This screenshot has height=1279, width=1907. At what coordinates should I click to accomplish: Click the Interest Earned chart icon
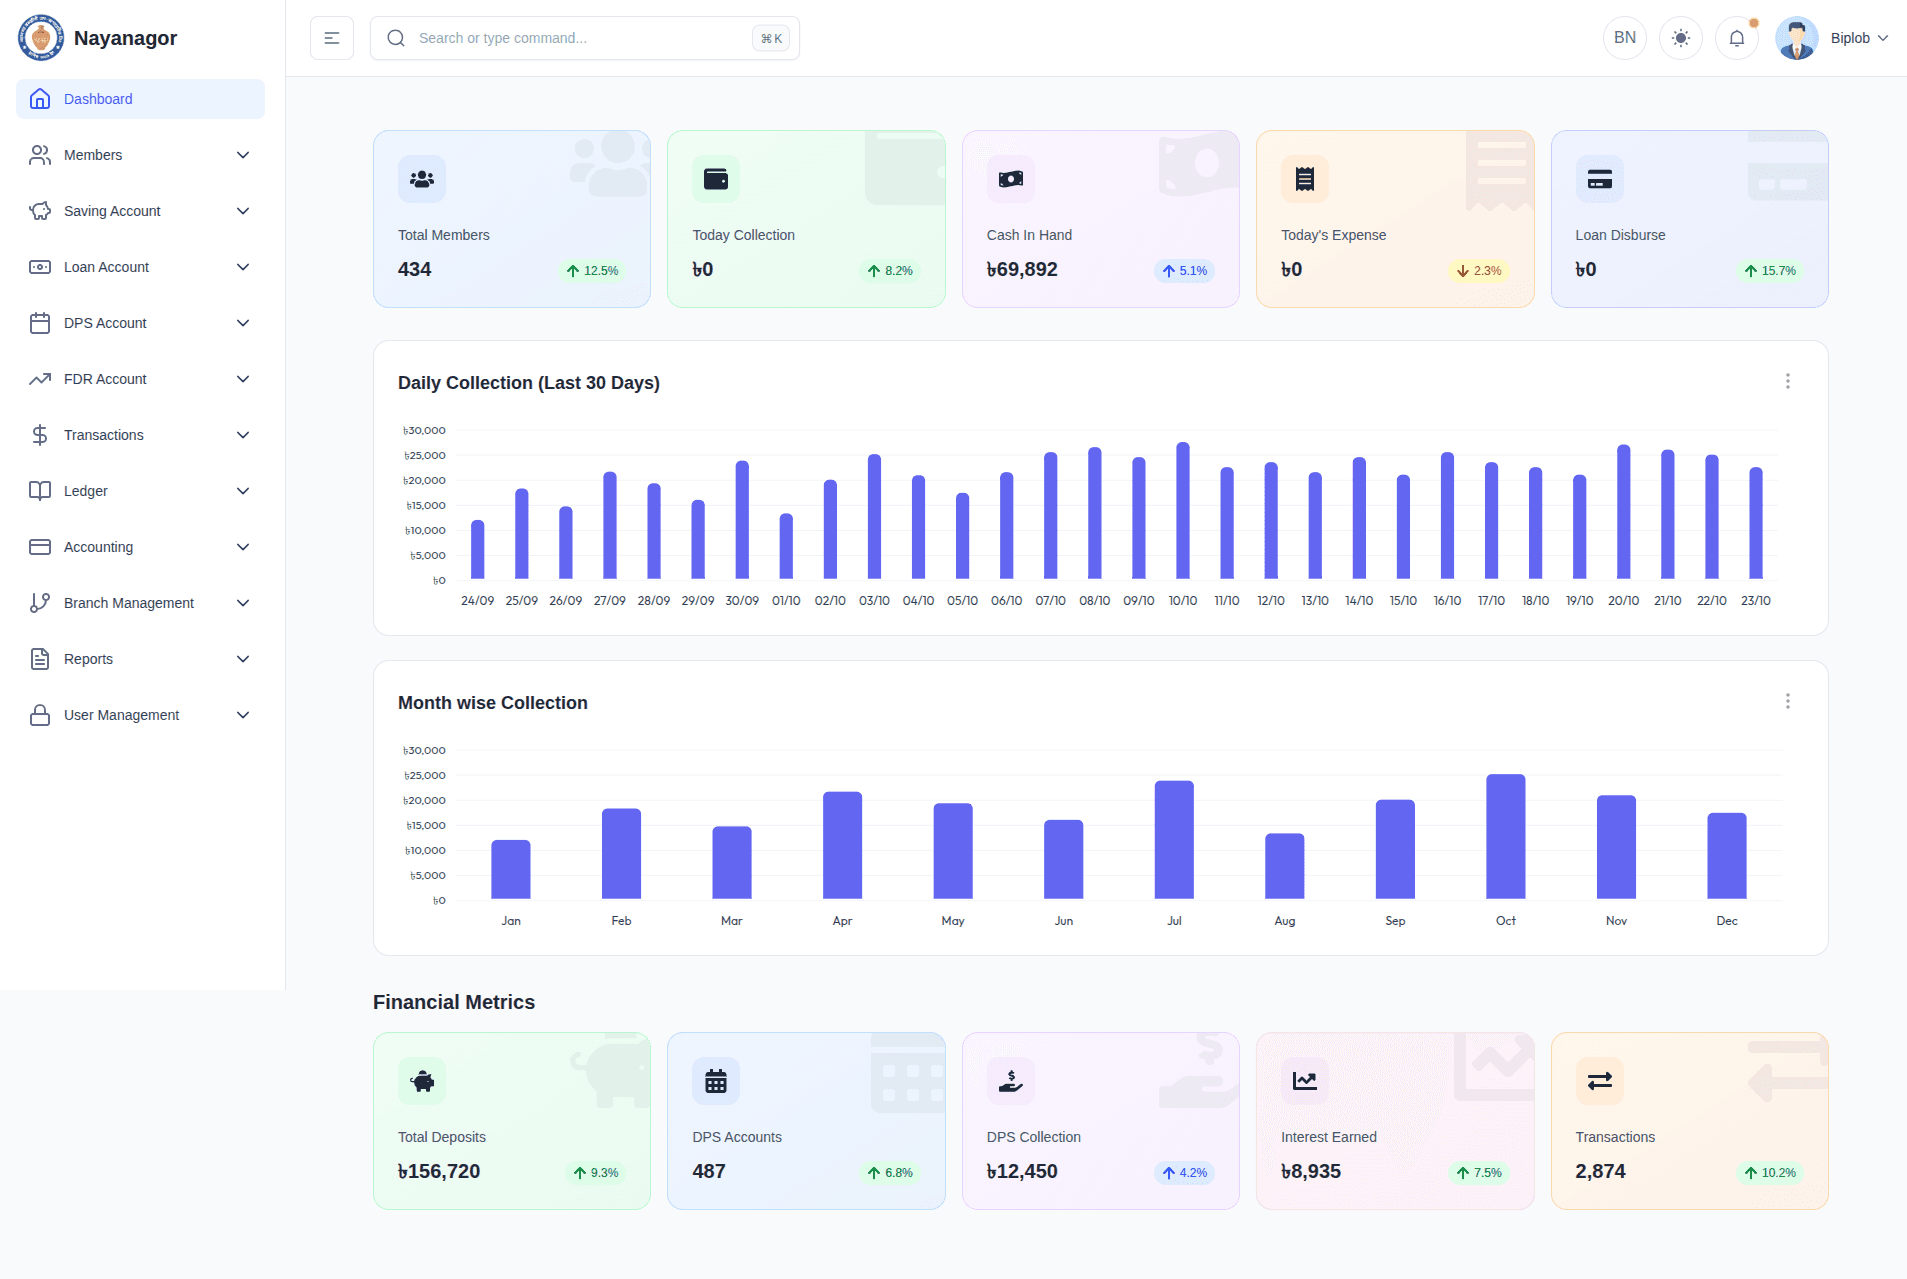1305,1081
